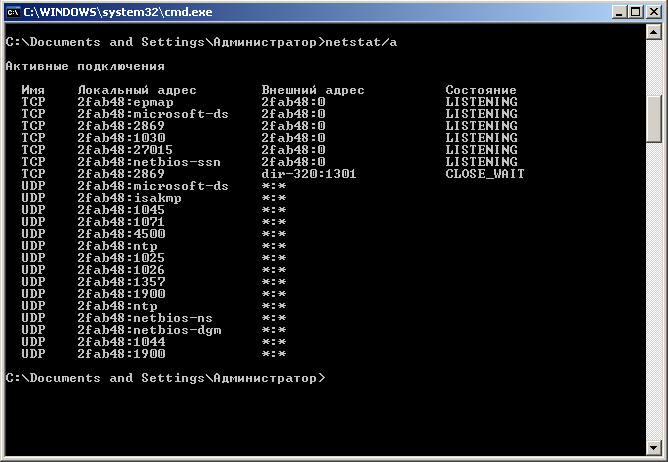668x462 pixels.
Task: Click the scrollbar down arrow
Action: [655, 451]
